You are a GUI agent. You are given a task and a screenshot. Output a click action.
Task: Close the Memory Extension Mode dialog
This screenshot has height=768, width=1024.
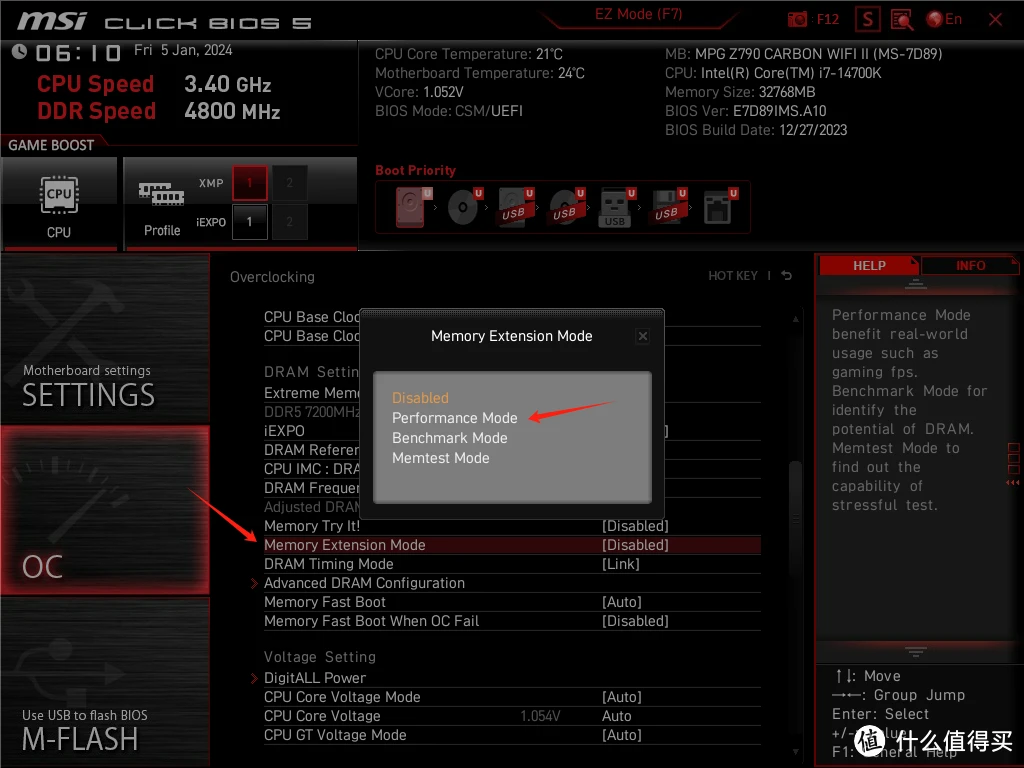tap(643, 336)
